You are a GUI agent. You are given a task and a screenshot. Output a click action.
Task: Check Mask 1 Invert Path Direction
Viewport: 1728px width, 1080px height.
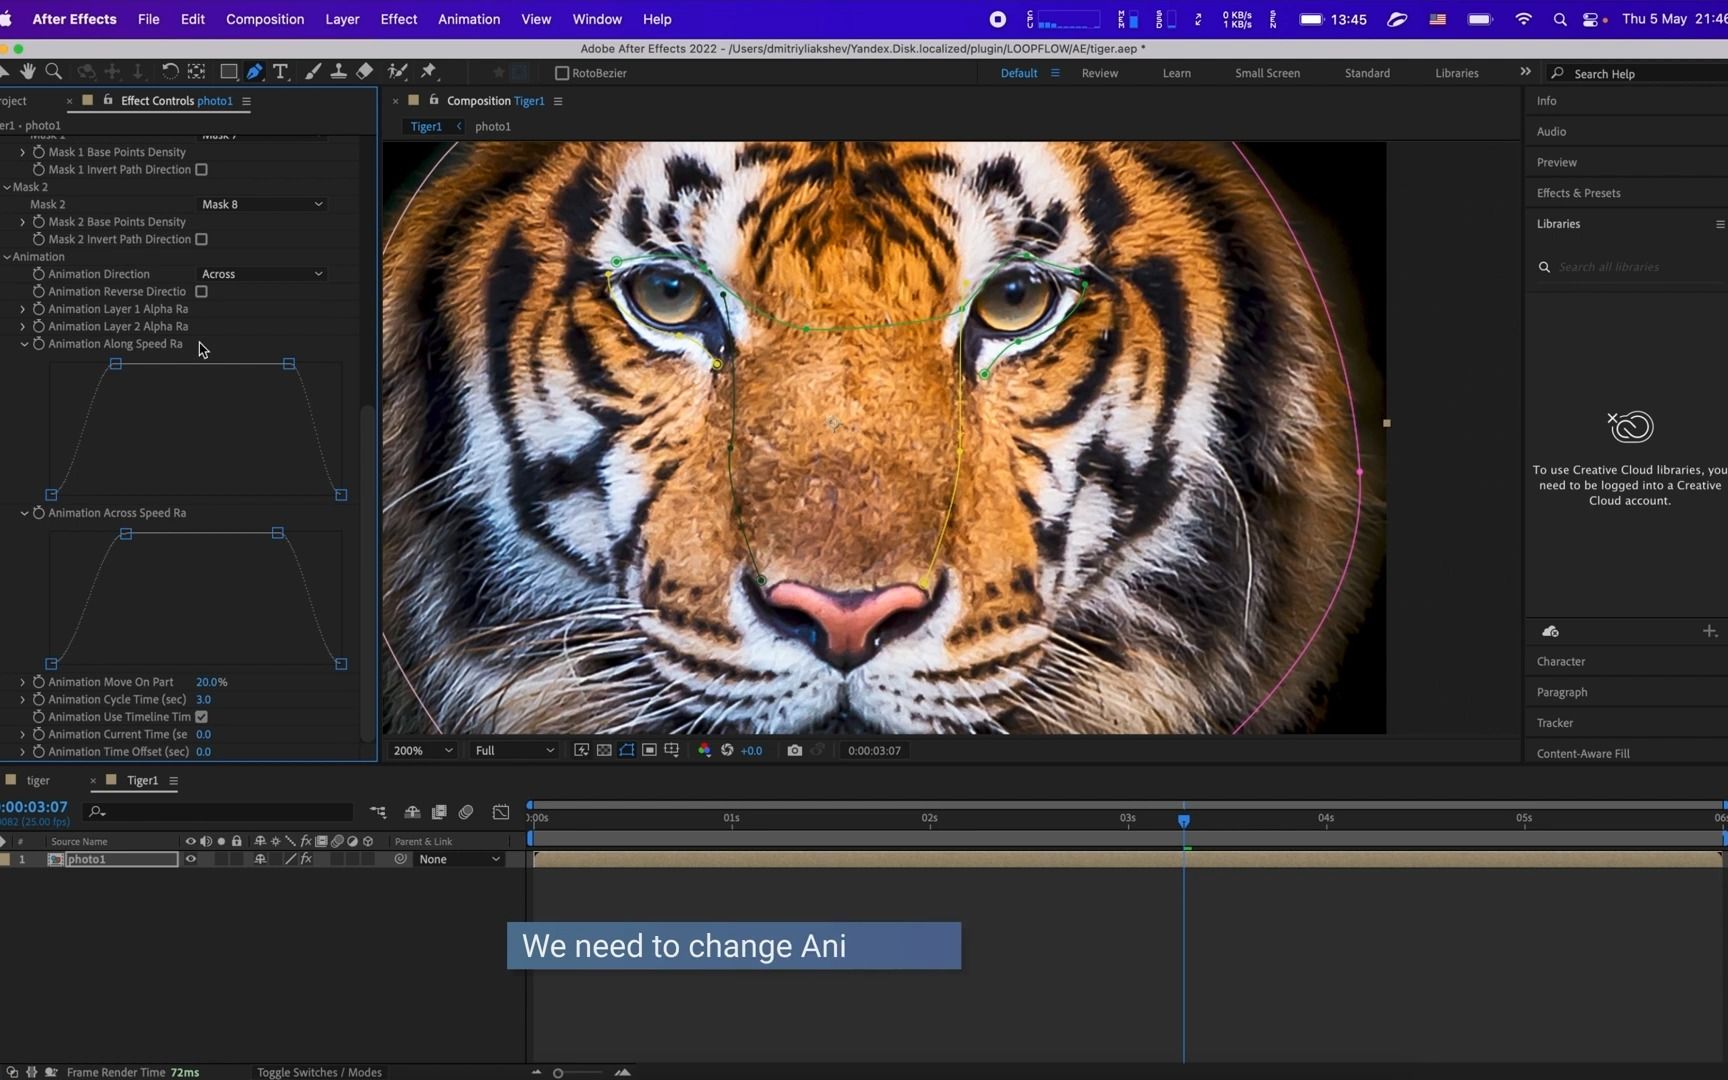click(x=201, y=170)
